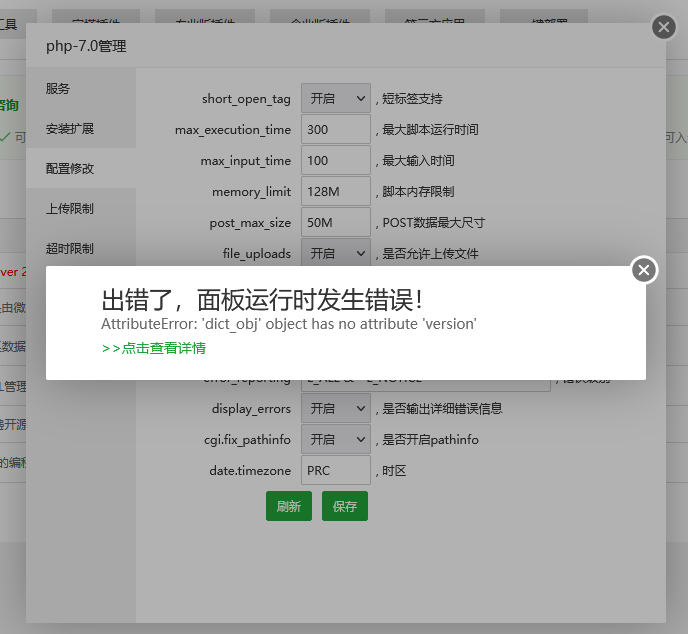Screen dimensions: 688x634
Task: Click the 是否开启pathinfo description
Action: coord(430,440)
